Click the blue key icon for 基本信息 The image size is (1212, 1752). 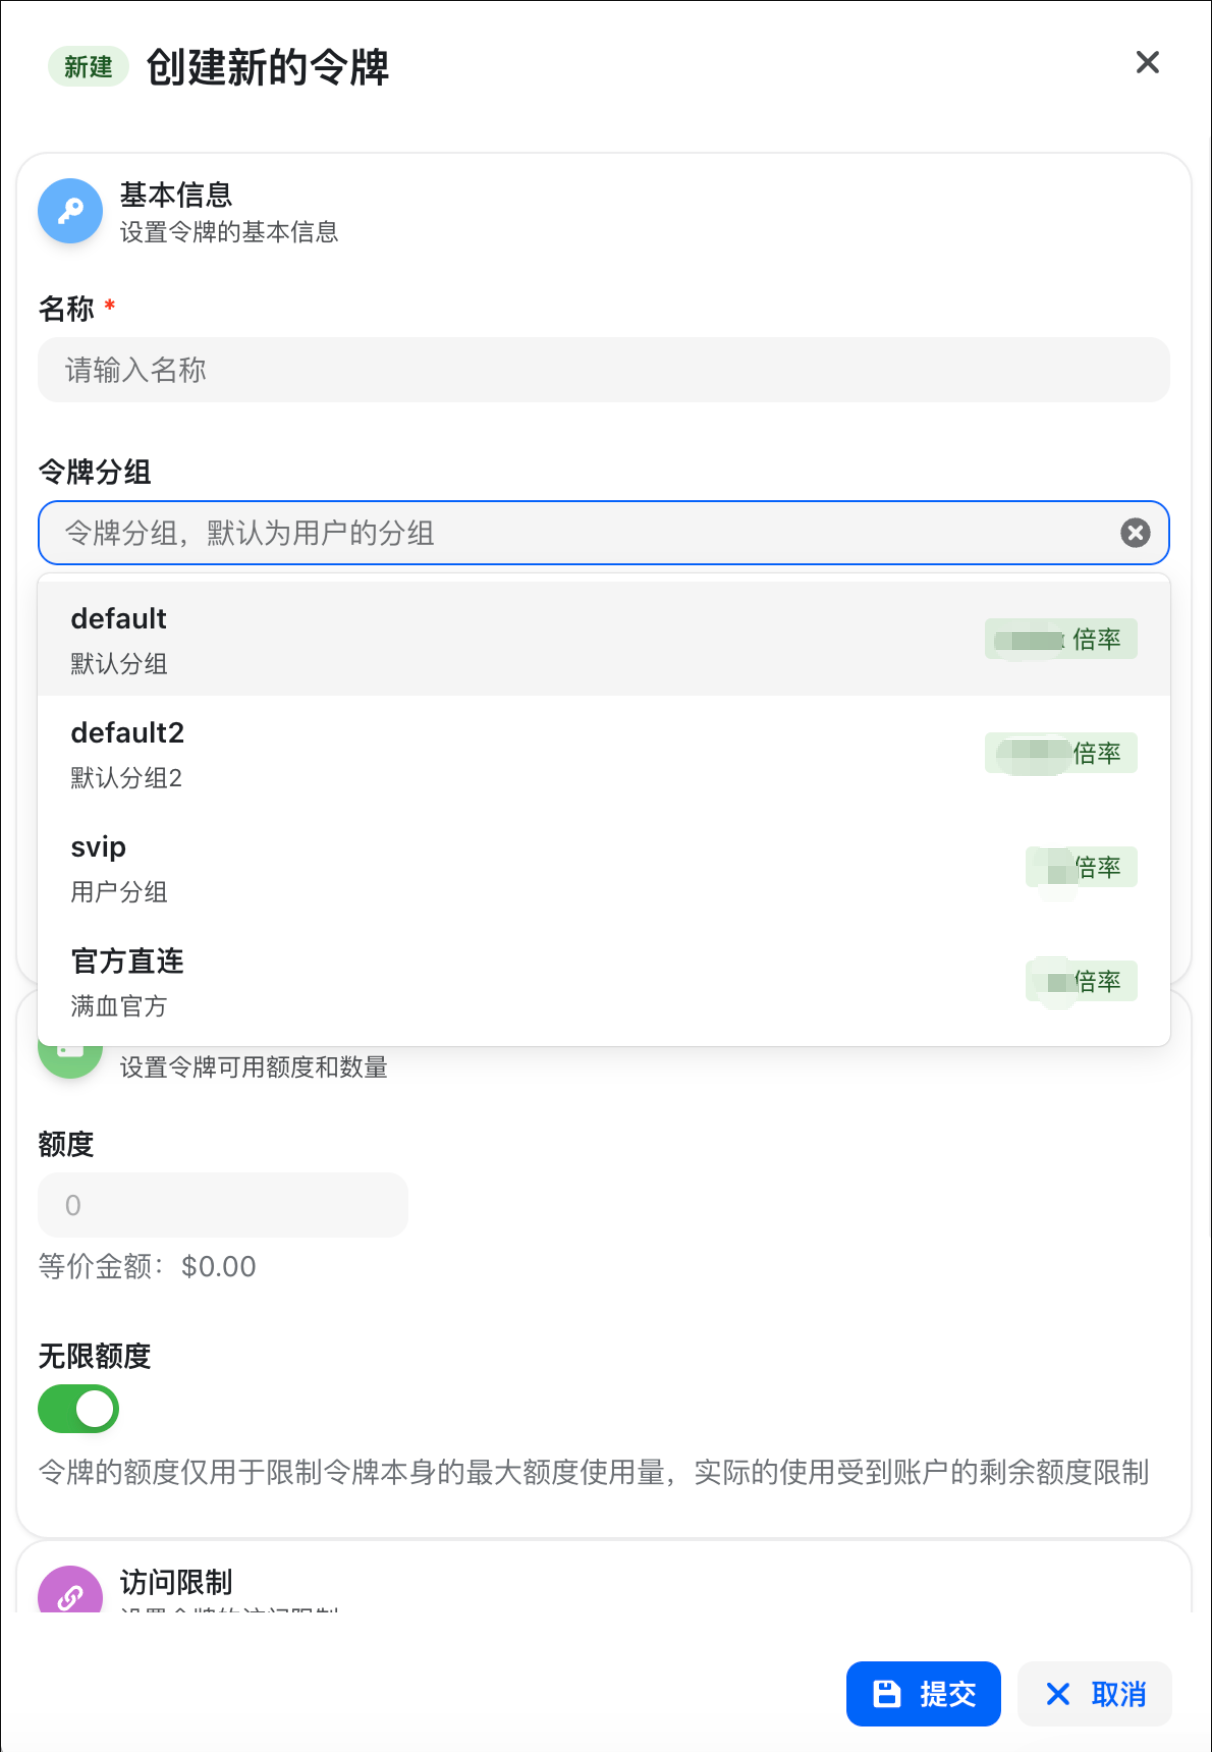pos(70,210)
